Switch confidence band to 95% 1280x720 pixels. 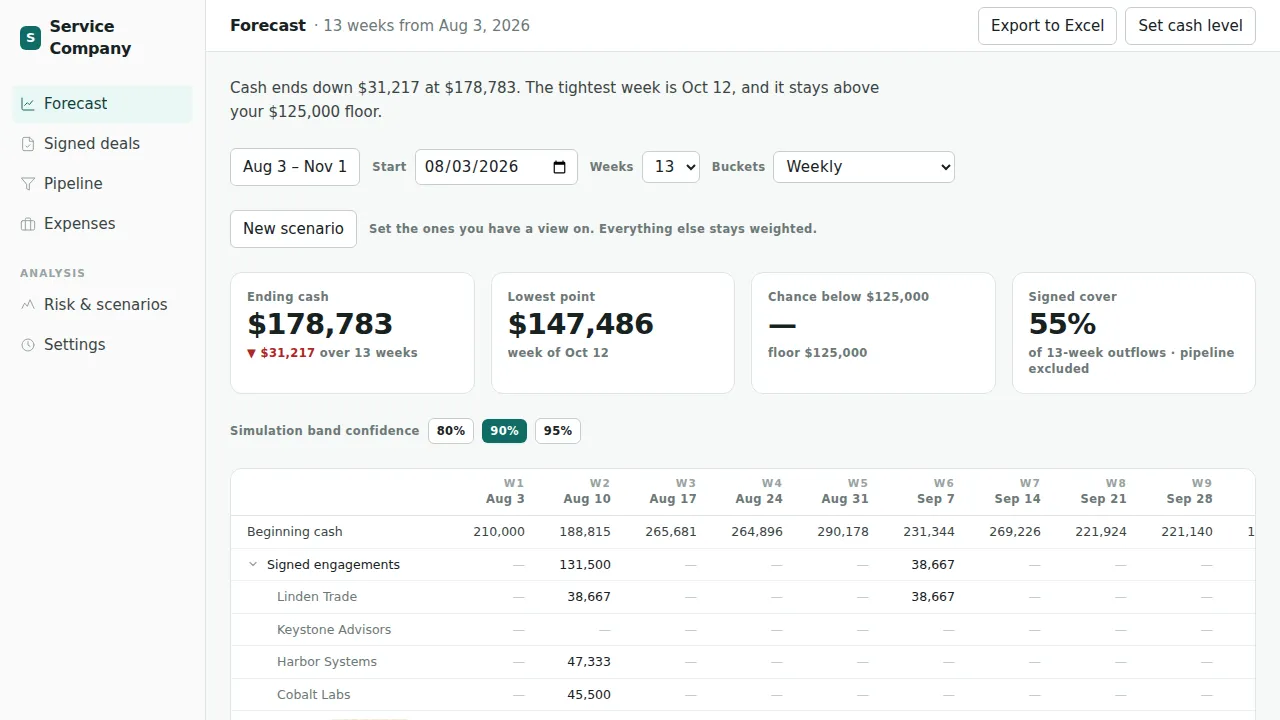[x=558, y=431]
